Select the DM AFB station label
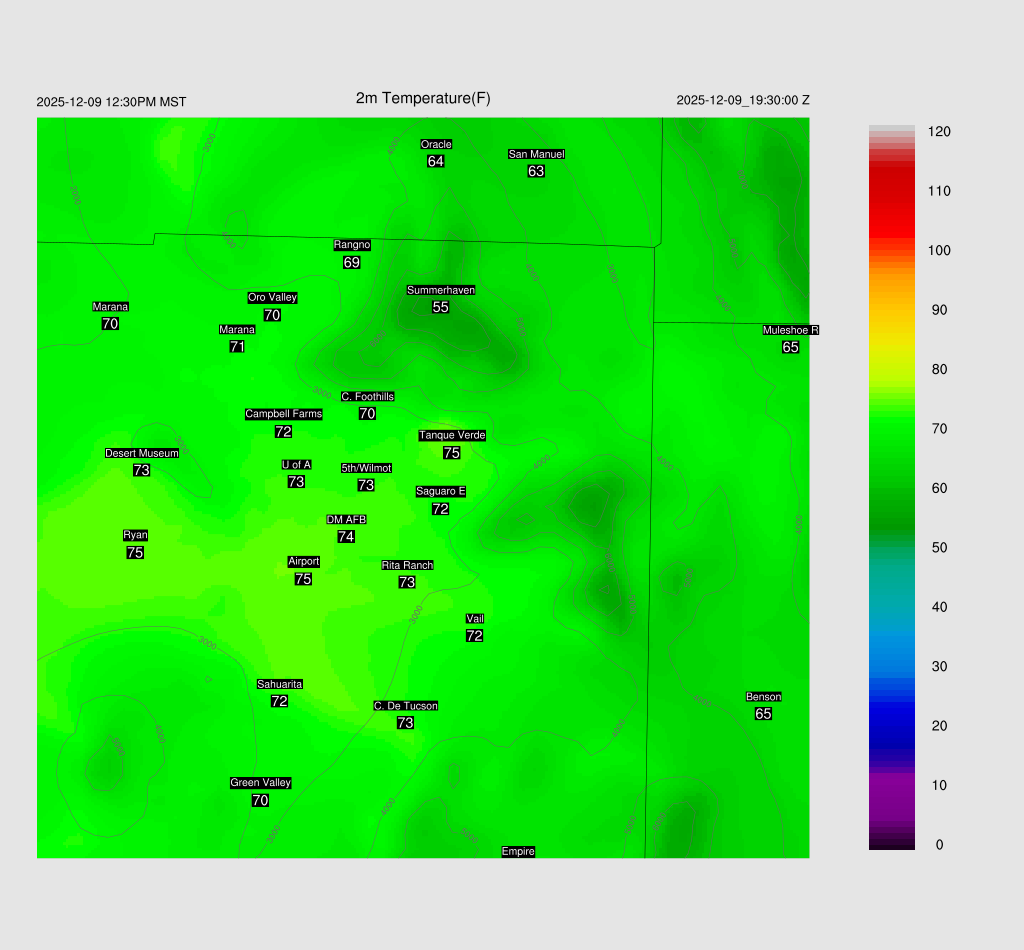The image size is (1024, 950). click(346, 520)
